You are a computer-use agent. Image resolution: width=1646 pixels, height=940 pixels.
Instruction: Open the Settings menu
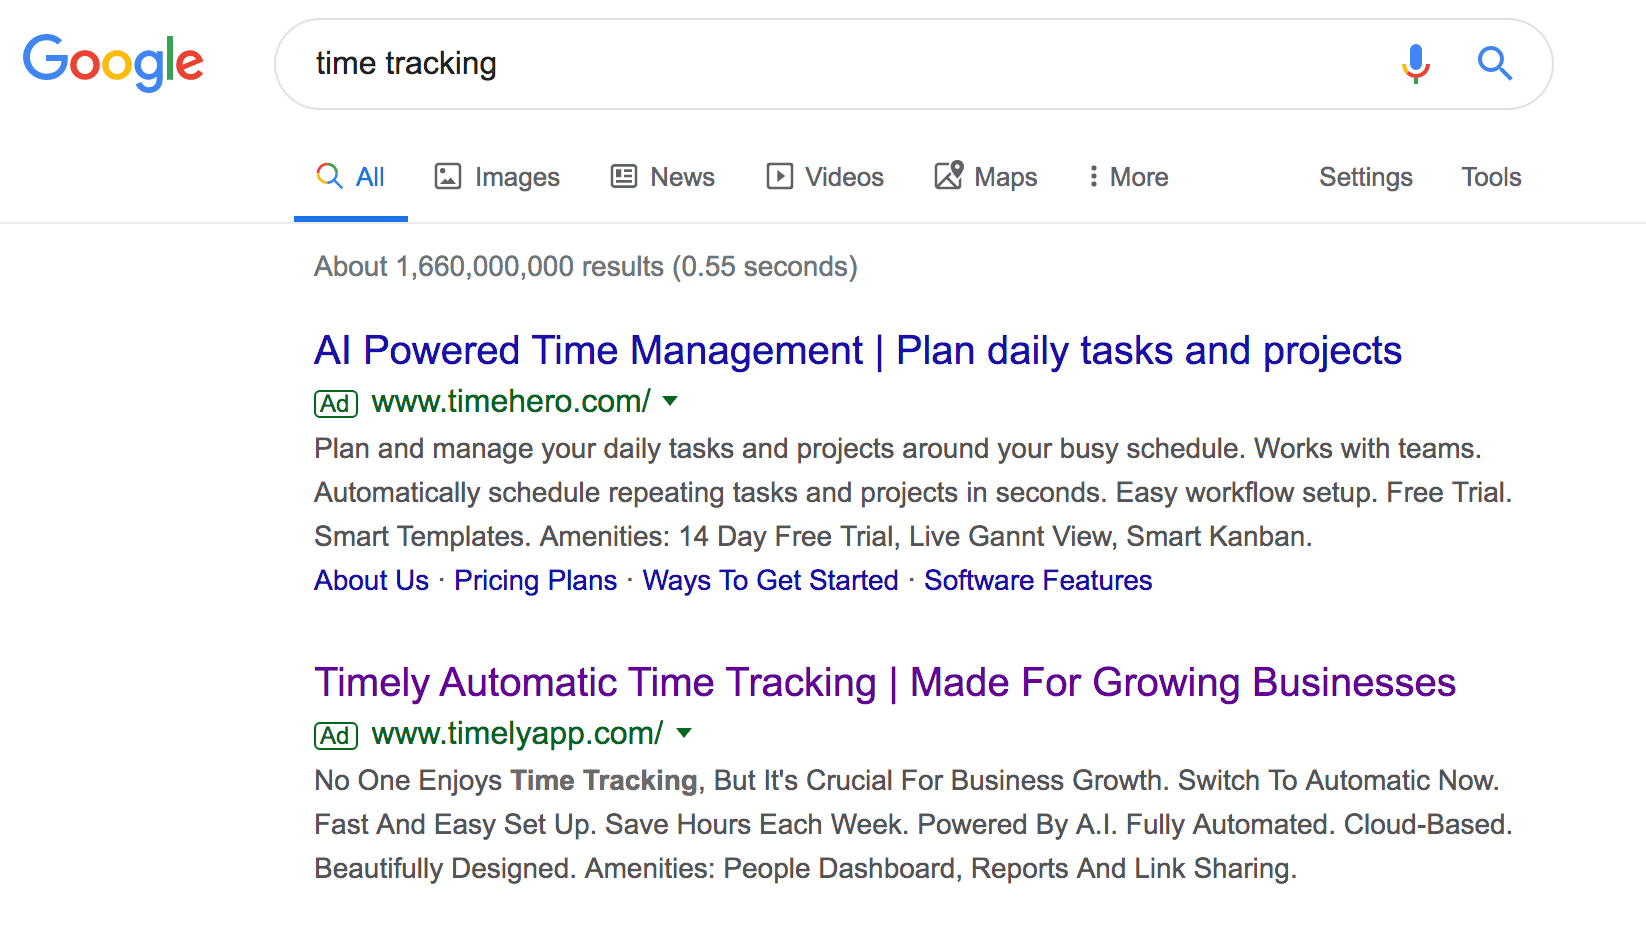point(1366,177)
